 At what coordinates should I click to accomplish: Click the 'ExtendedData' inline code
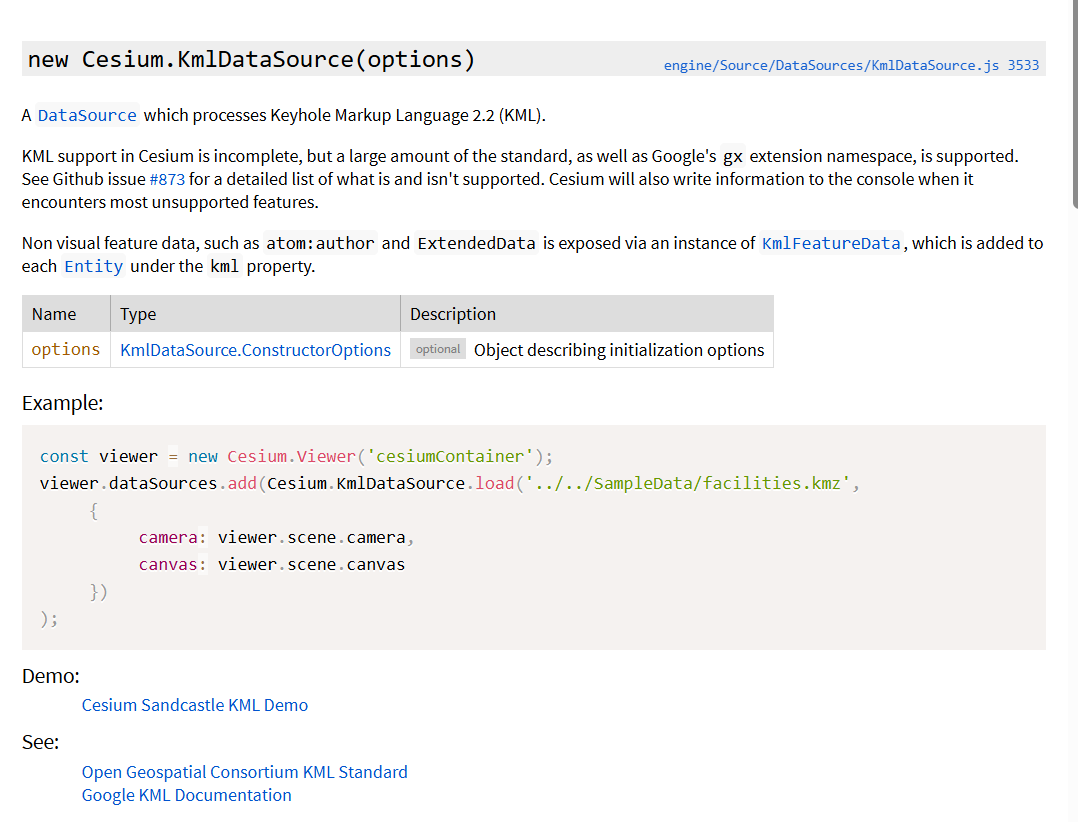tap(476, 243)
